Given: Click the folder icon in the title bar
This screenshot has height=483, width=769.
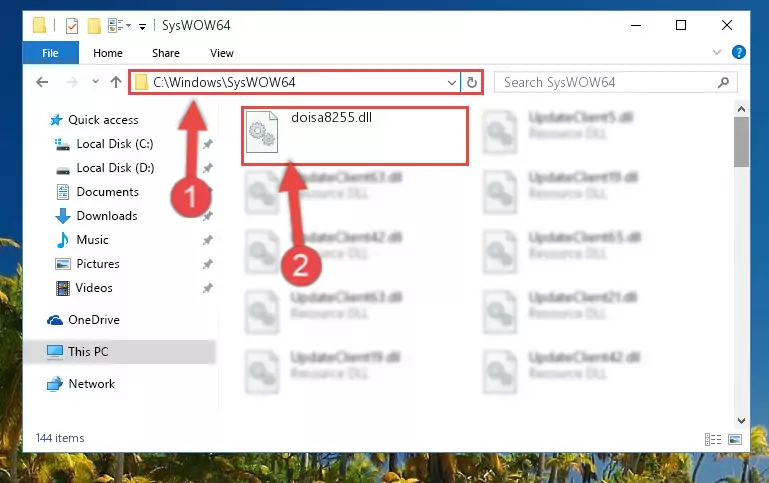Looking at the screenshot, I should pos(39,25).
